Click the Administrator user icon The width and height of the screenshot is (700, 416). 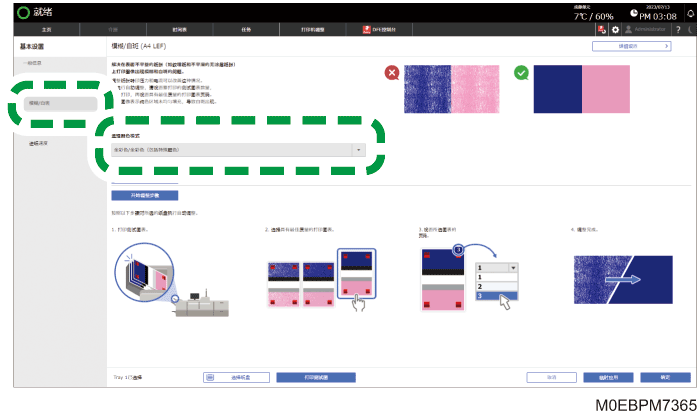pyautogui.click(x=629, y=29)
